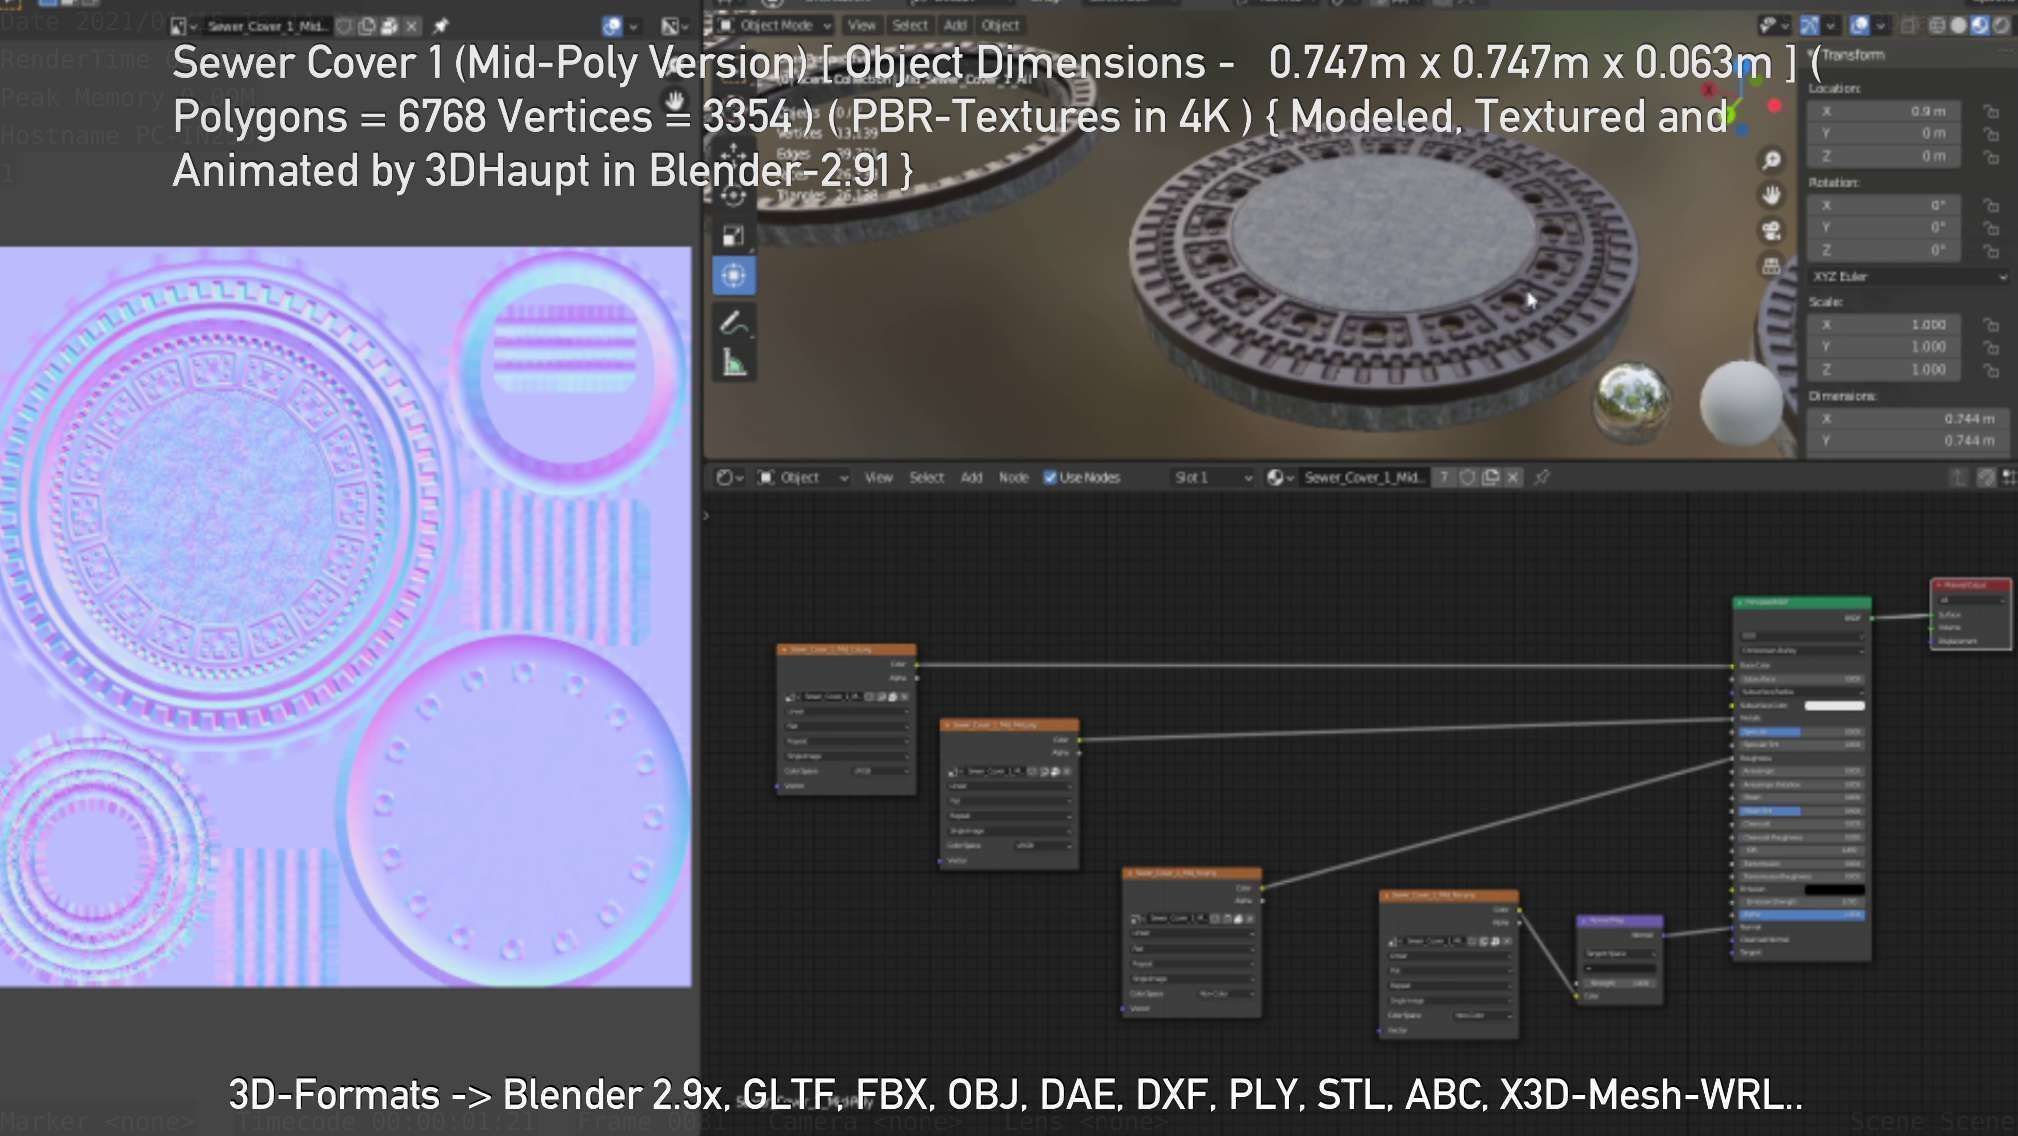
Task: Open the XYZ Euler rotation mode dropdown
Action: point(1908,277)
